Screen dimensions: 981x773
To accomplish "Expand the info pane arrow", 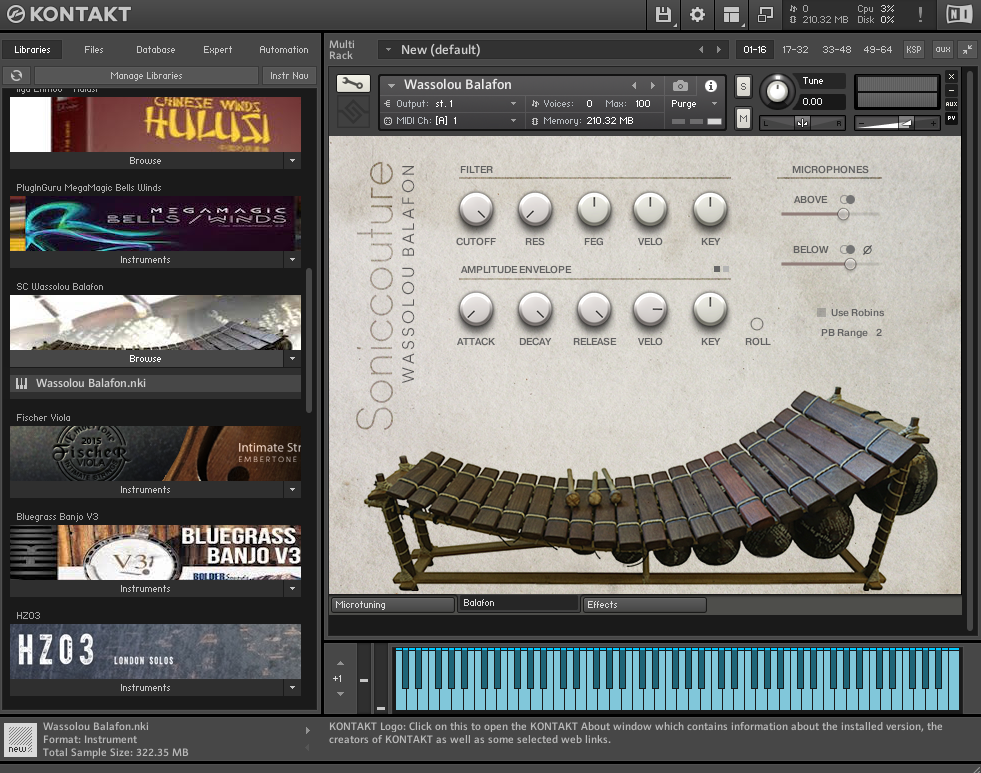I will [x=307, y=730].
